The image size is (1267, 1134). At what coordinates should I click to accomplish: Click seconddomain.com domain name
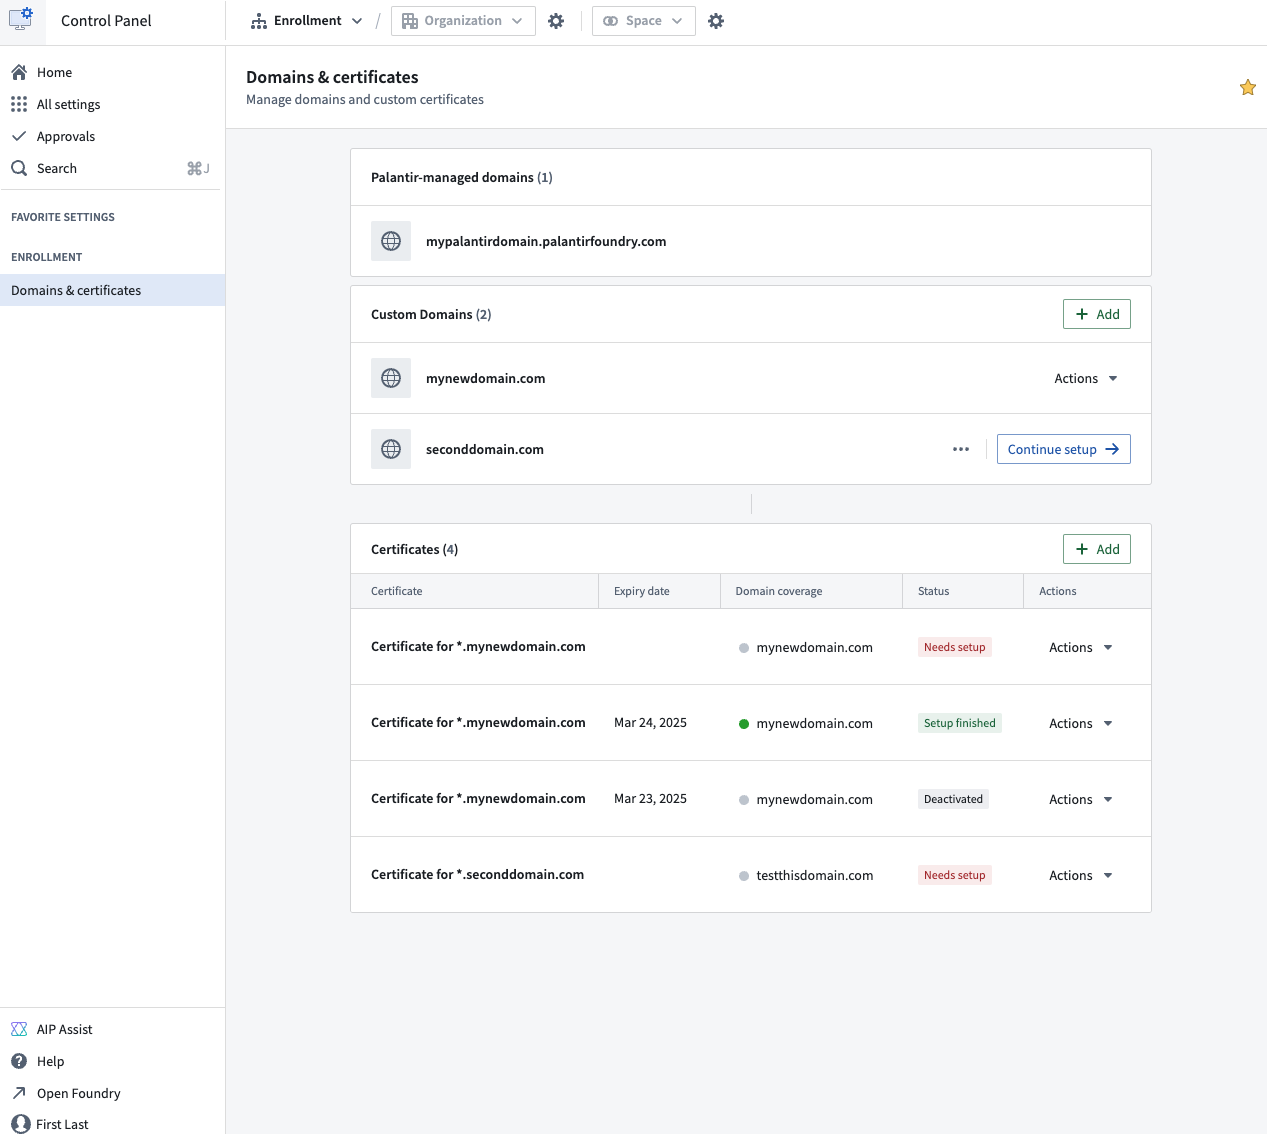[485, 449]
